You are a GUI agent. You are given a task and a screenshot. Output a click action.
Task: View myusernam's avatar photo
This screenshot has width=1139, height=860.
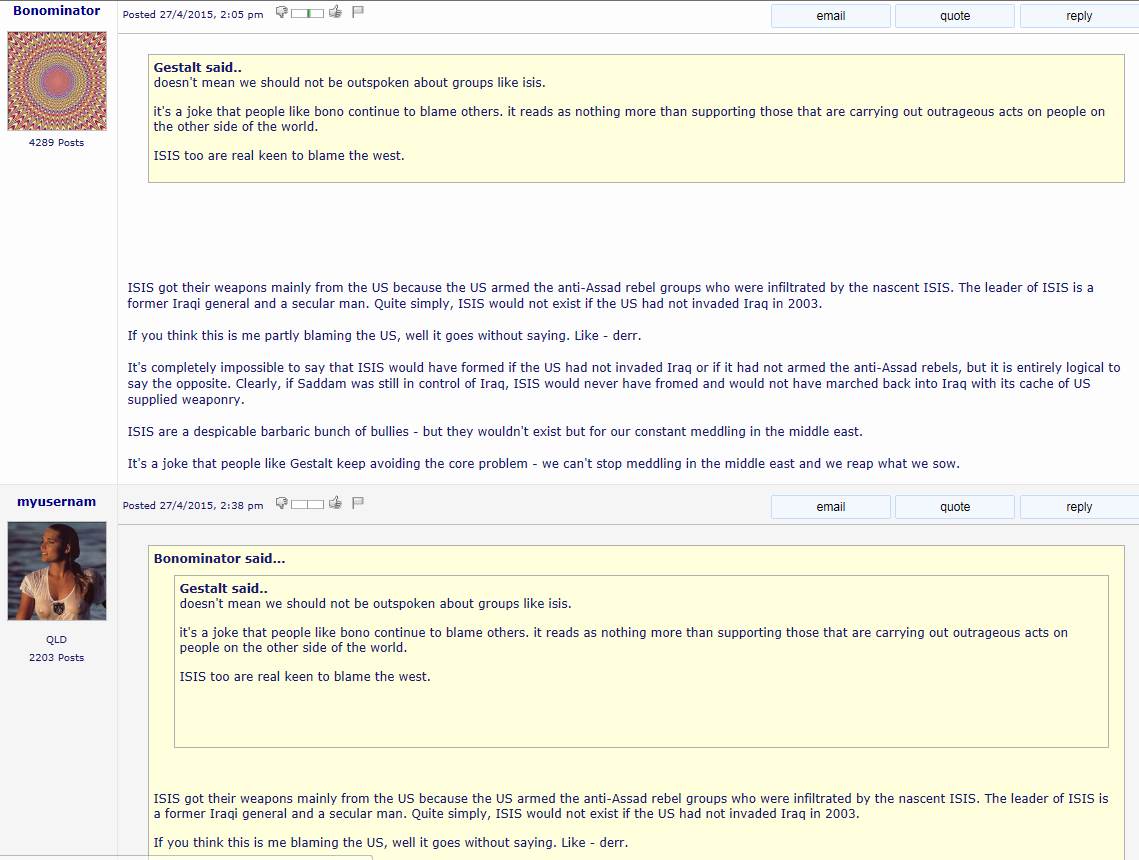coord(57,571)
